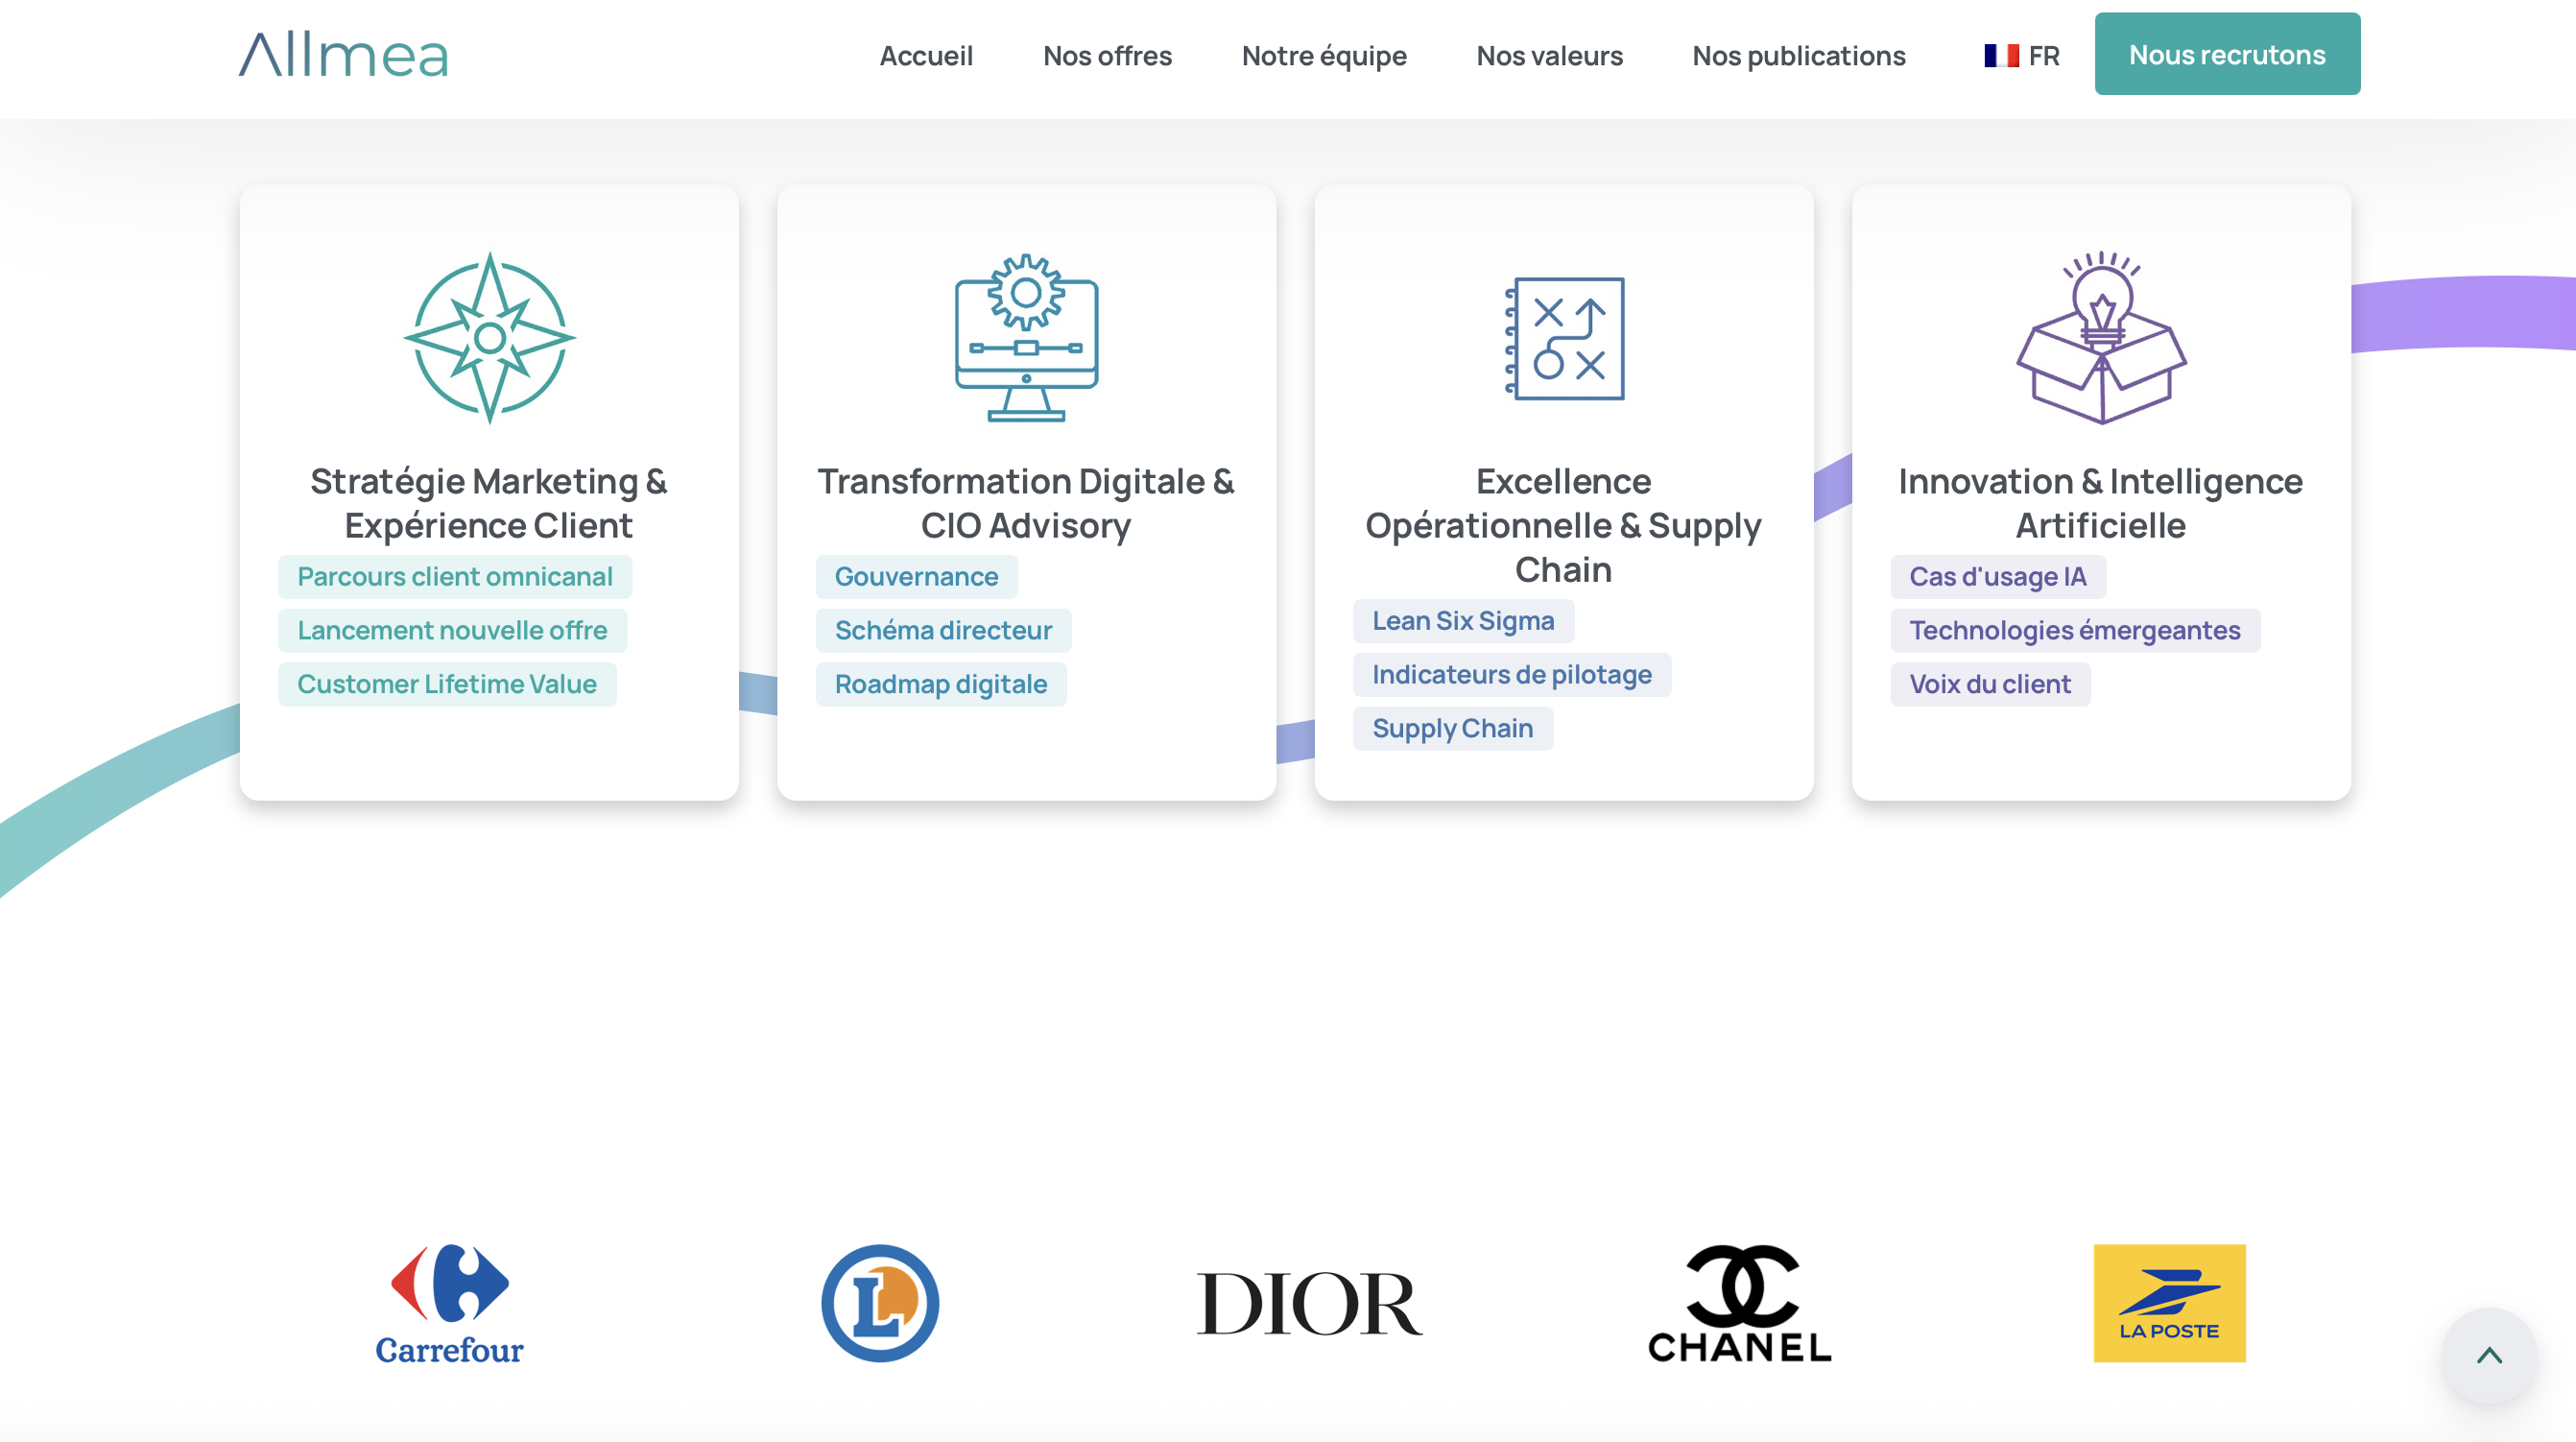Click the DIOR logo

(x=1309, y=1304)
